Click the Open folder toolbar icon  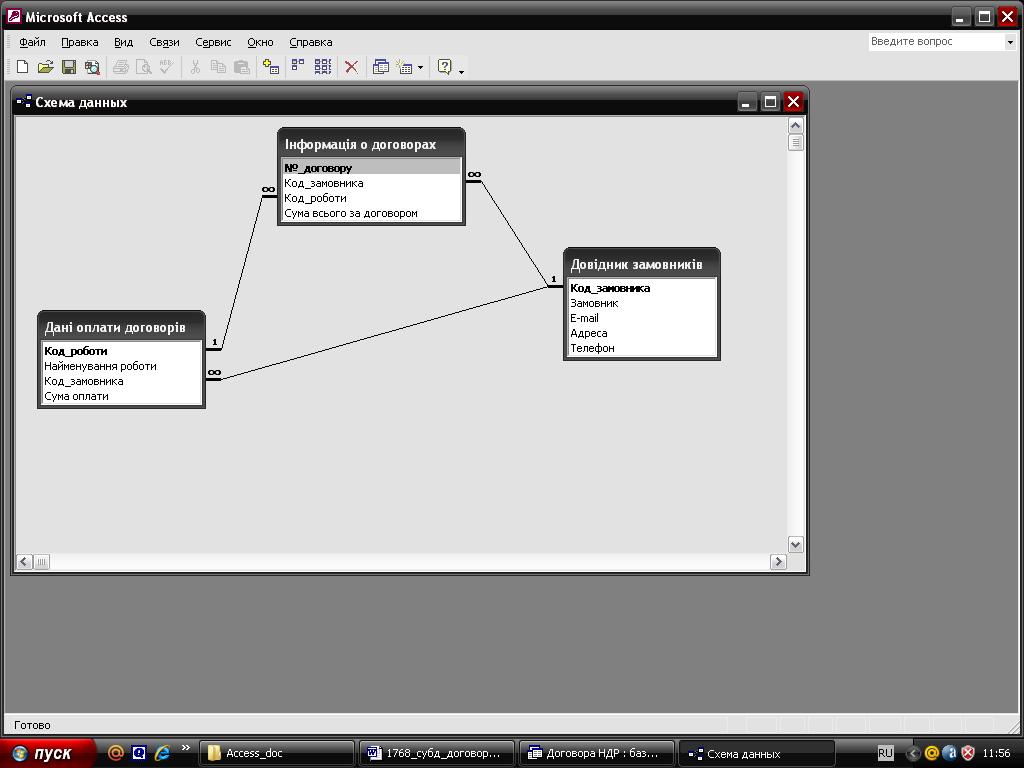[45, 67]
